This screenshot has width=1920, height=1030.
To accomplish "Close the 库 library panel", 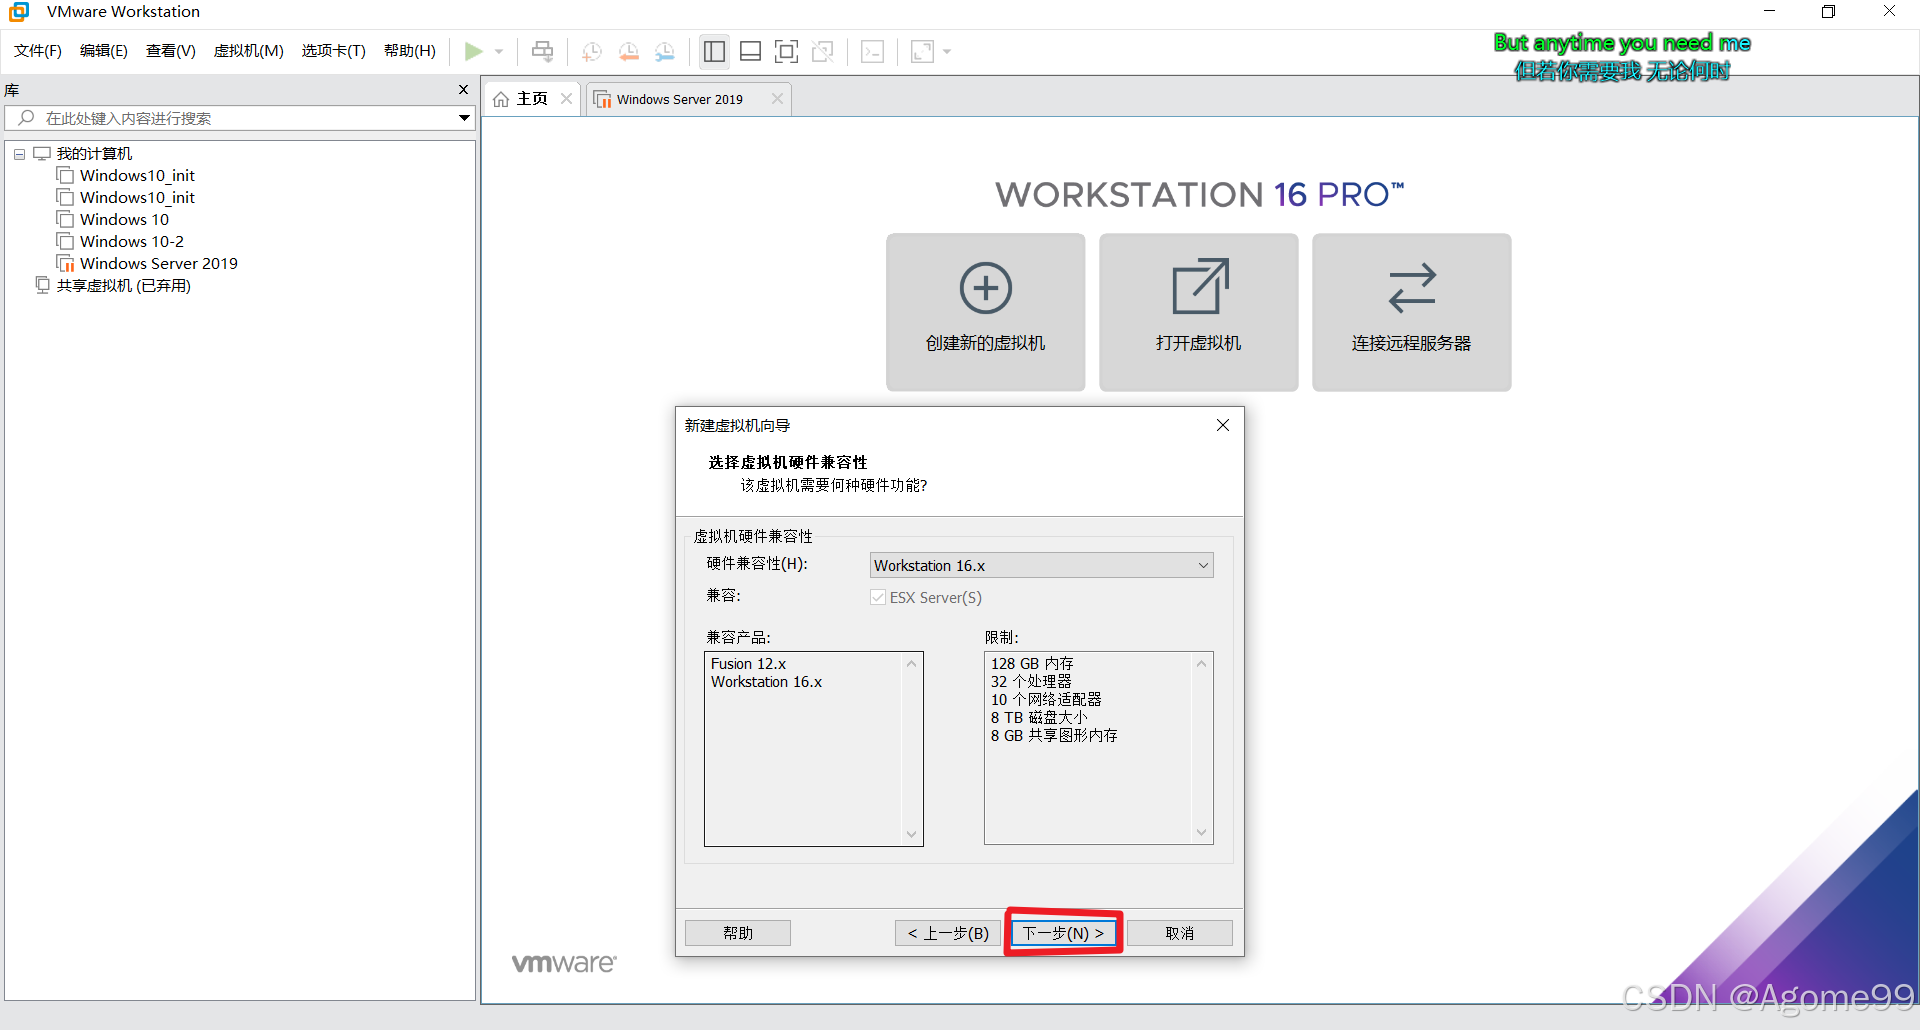I will [463, 90].
